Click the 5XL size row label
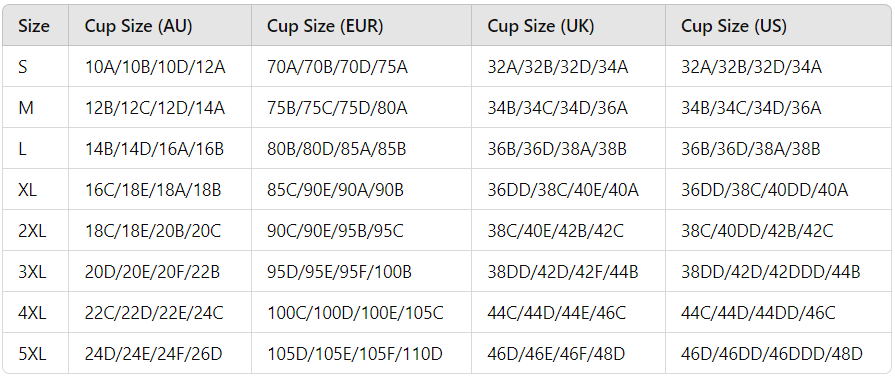 [35, 354]
